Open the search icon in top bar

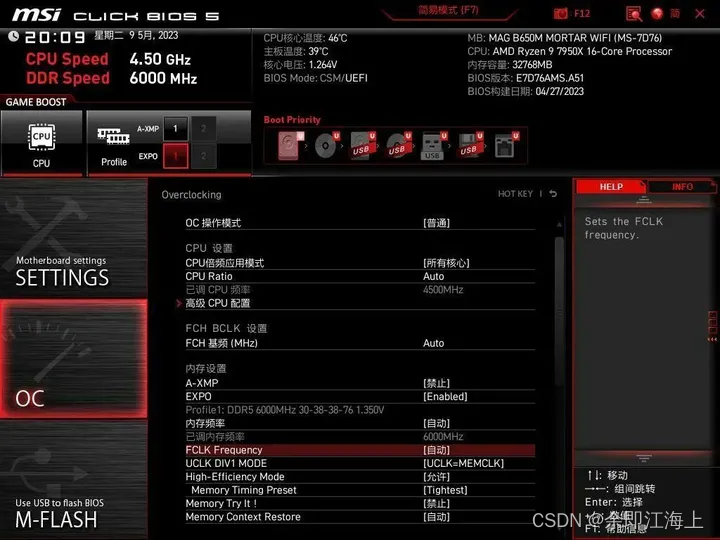coord(634,14)
